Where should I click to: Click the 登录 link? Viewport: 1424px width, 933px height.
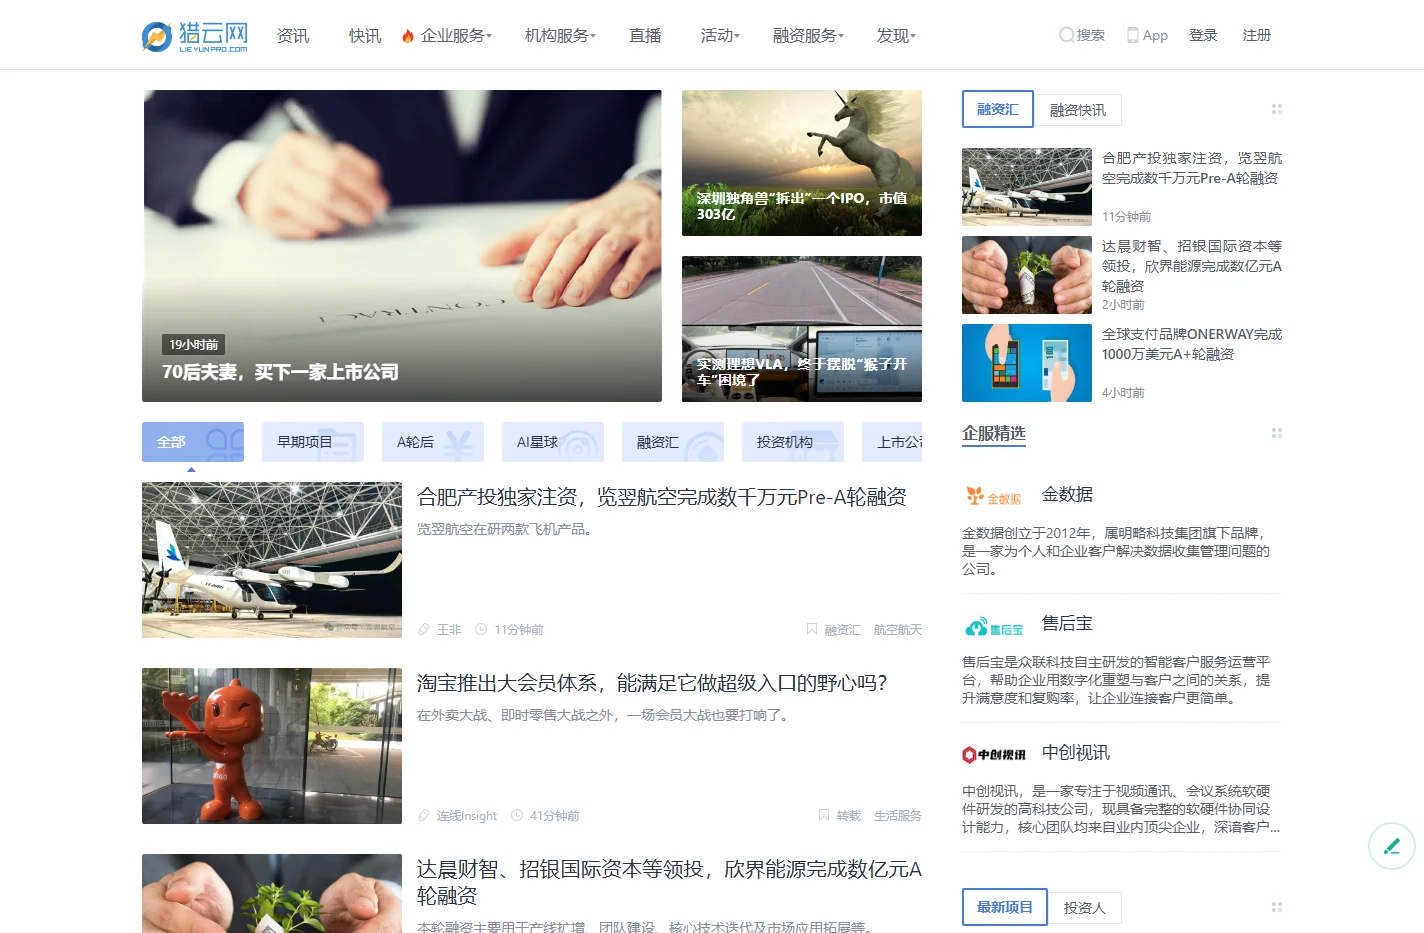[x=1203, y=35]
